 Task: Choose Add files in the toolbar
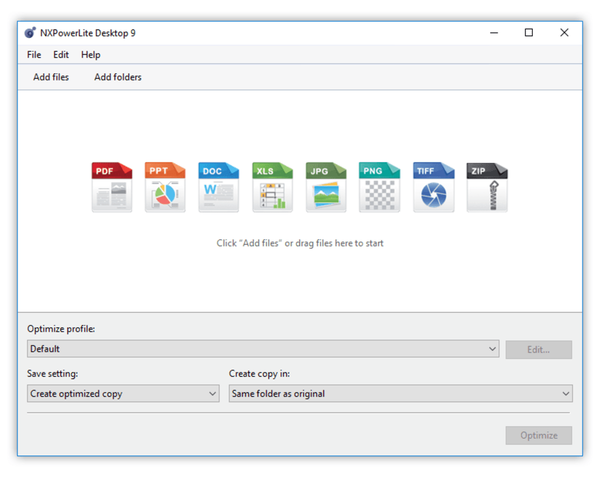click(51, 77)
